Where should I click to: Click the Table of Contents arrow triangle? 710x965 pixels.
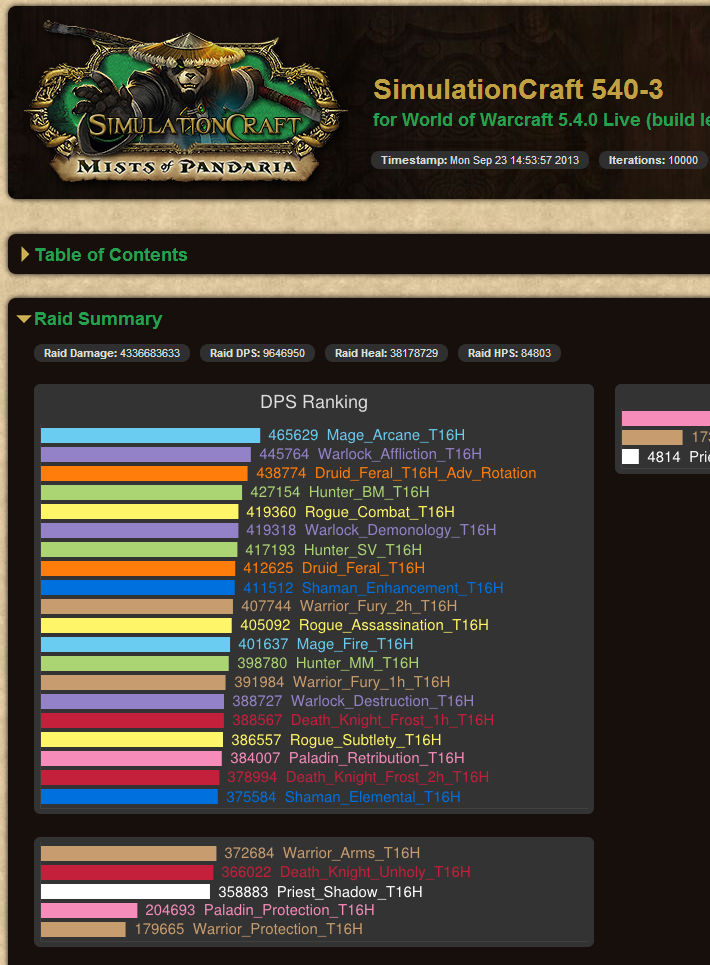(x=25, y=255)
